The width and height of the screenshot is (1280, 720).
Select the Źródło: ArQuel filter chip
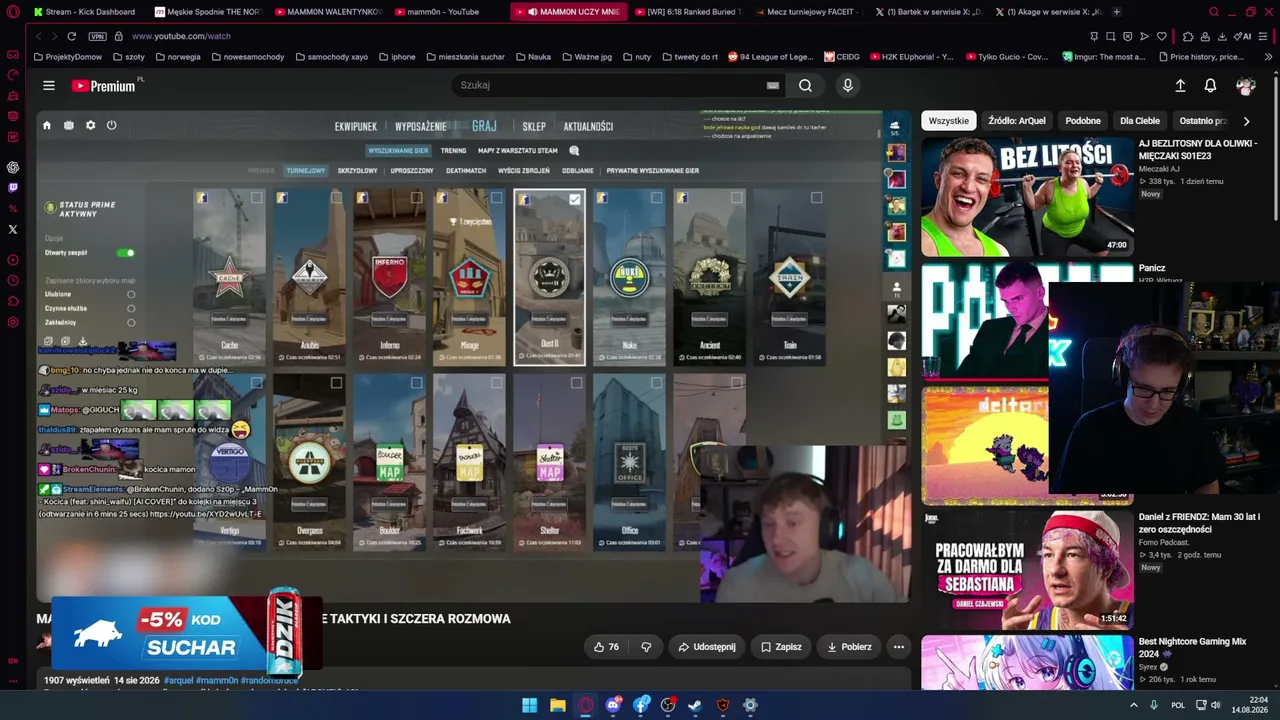tap(1017, 121)
